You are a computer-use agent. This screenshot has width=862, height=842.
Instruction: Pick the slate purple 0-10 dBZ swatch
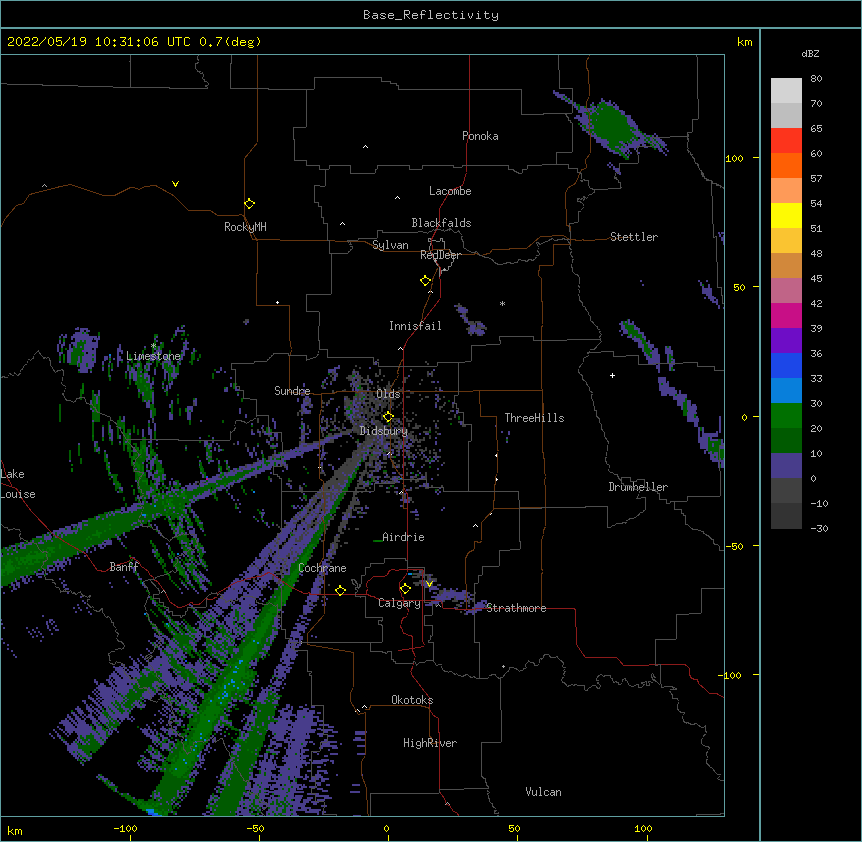tap(786, 466)
